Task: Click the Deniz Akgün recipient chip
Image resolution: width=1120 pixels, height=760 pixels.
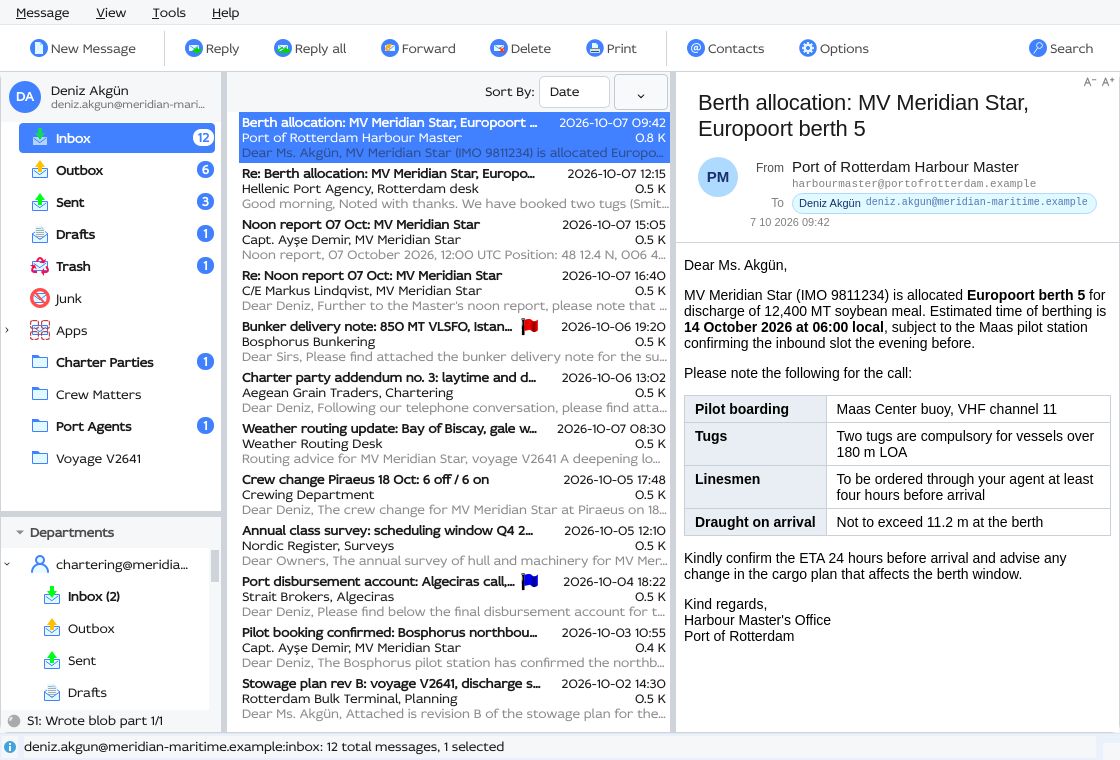Action: click(x=944, y=203)
